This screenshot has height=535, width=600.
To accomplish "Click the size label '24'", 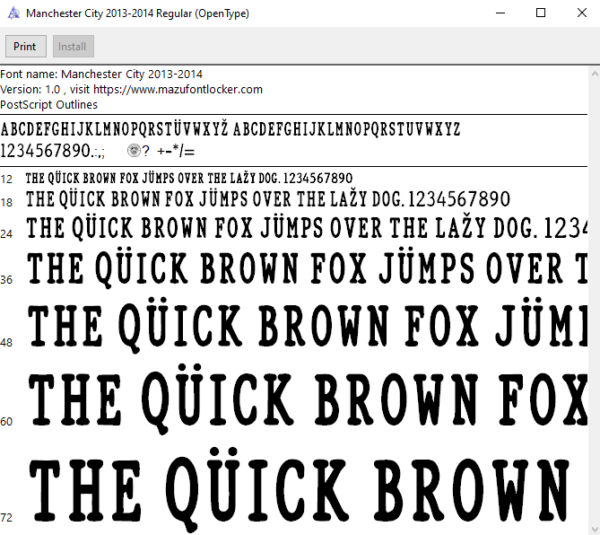I will click(7, 234).
